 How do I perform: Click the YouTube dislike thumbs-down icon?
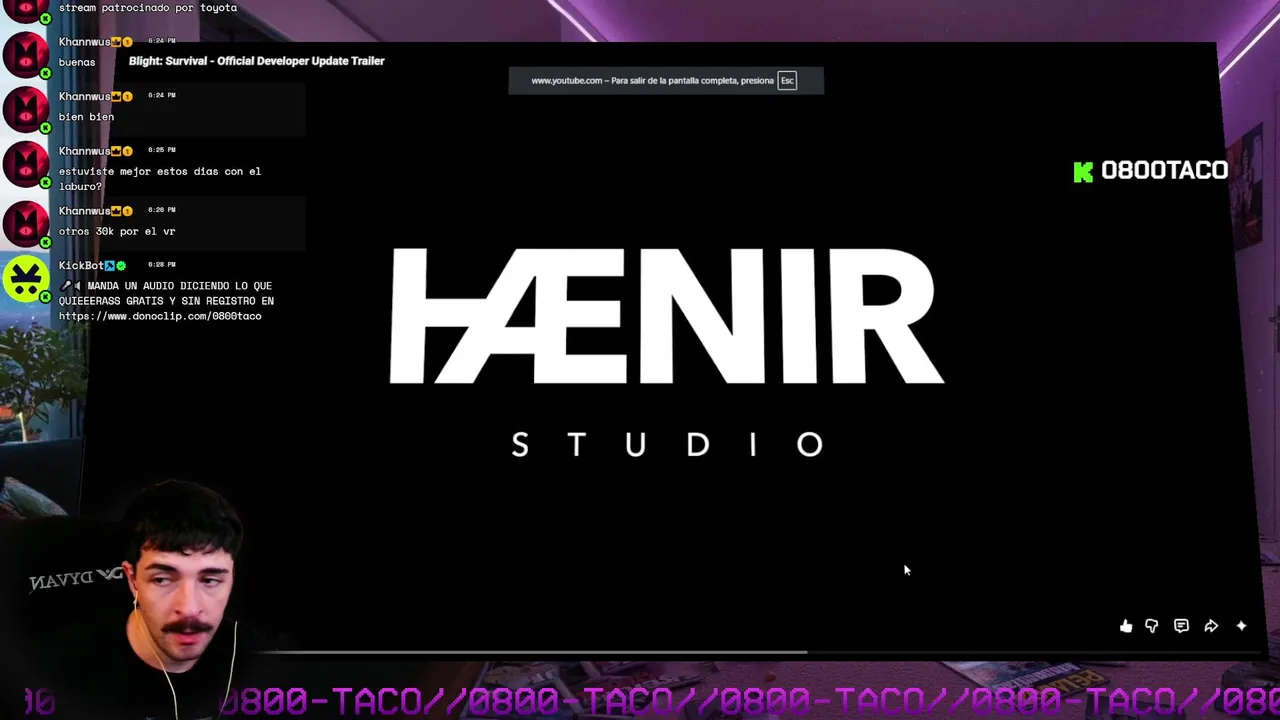pos(1152,626)
